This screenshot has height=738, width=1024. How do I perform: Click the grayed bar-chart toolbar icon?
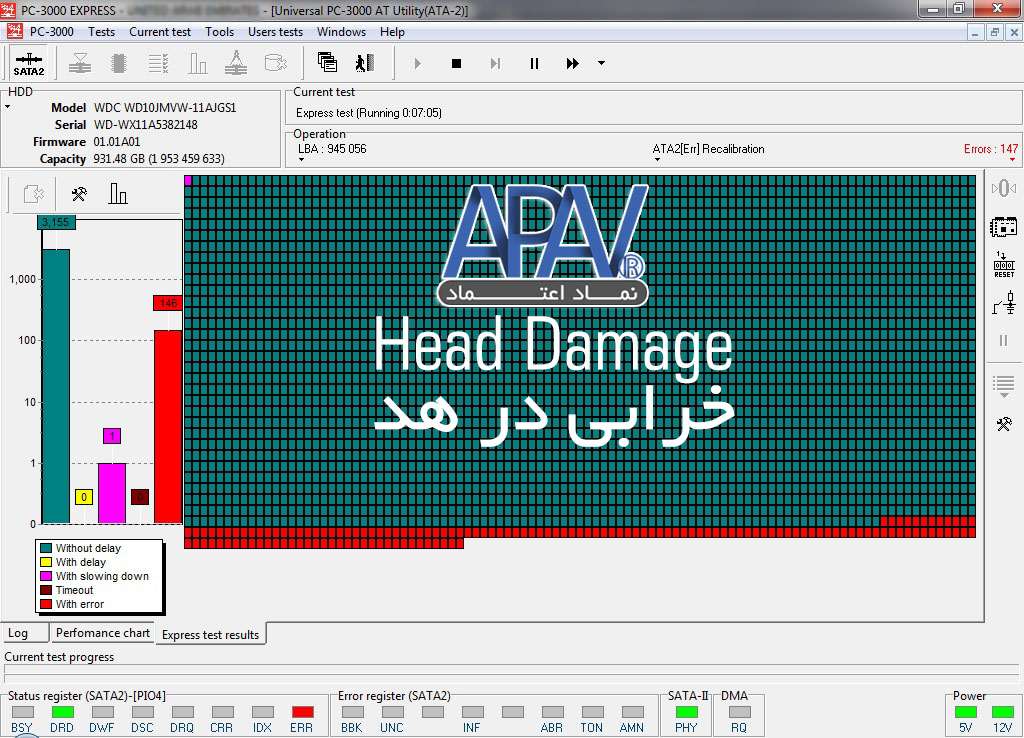[197, 63]
